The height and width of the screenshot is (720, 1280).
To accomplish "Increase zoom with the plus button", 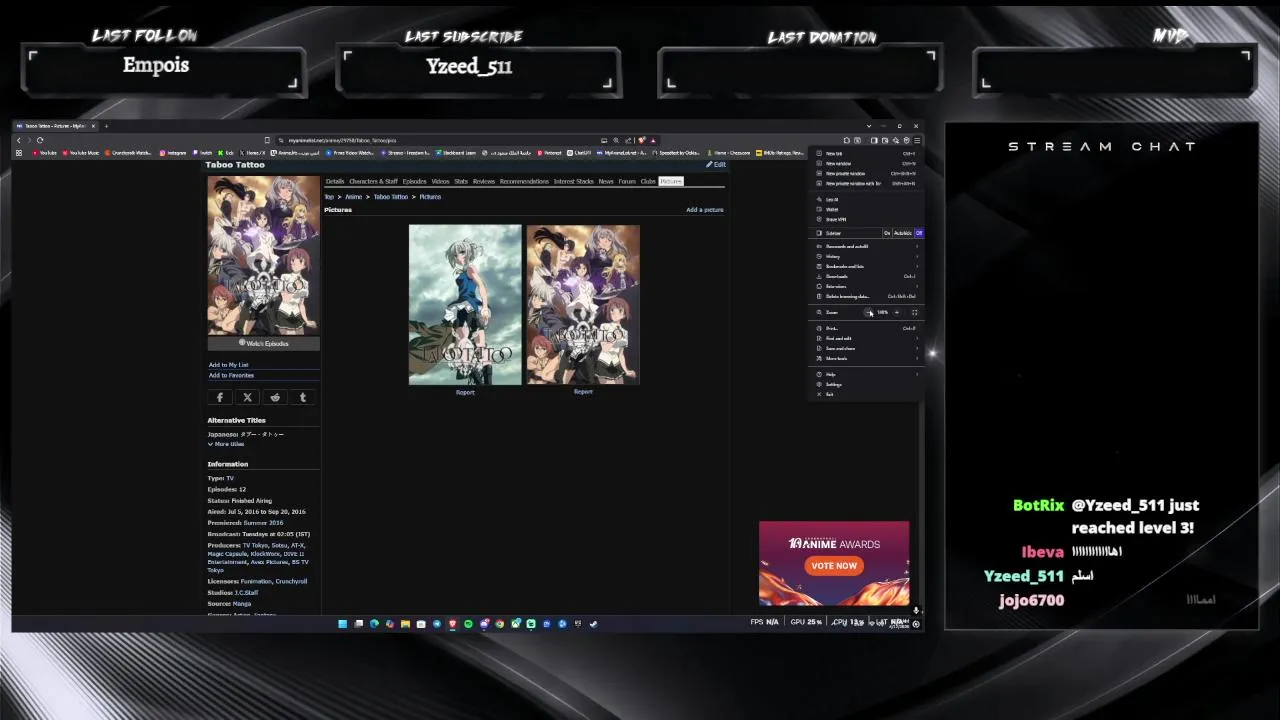I will (x=896, y=312).
